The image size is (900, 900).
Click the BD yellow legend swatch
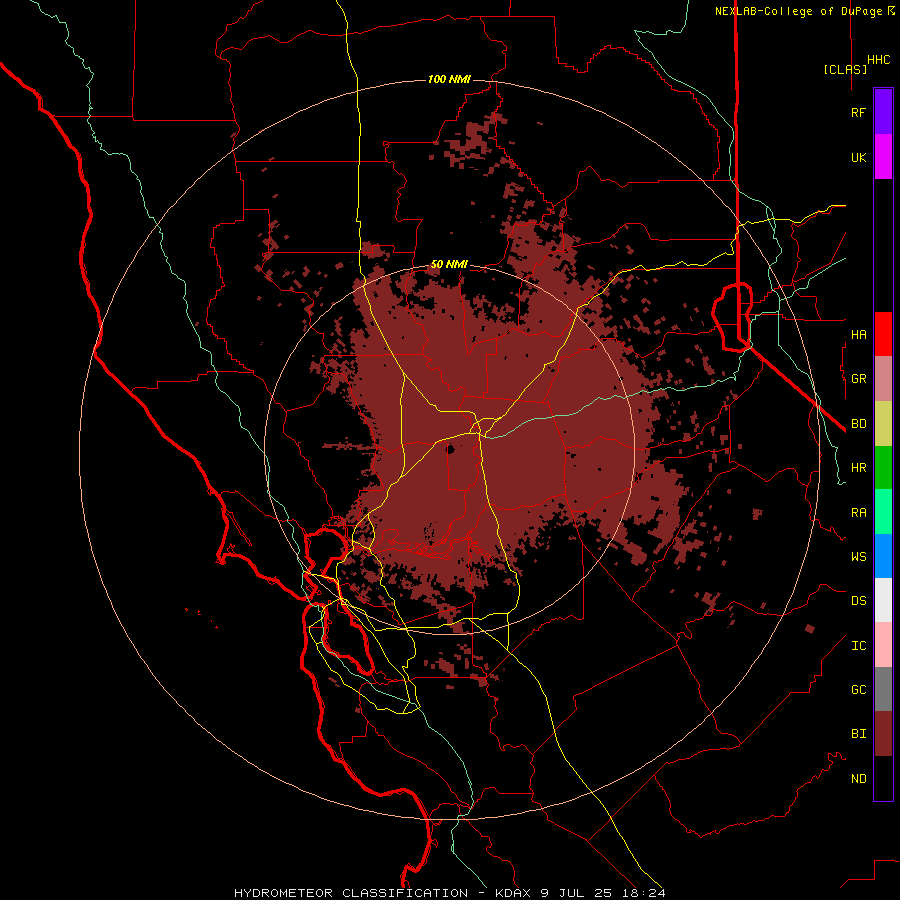(883, 424)
